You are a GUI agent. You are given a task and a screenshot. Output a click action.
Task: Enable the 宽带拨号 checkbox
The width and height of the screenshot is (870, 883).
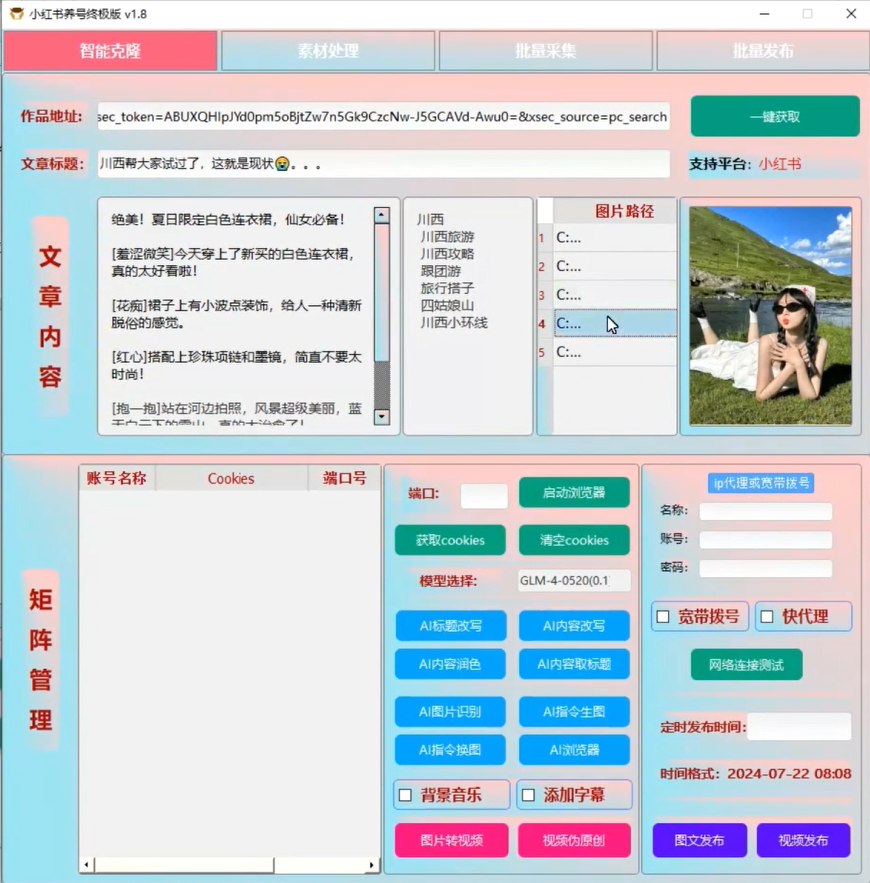coord(663,617)
